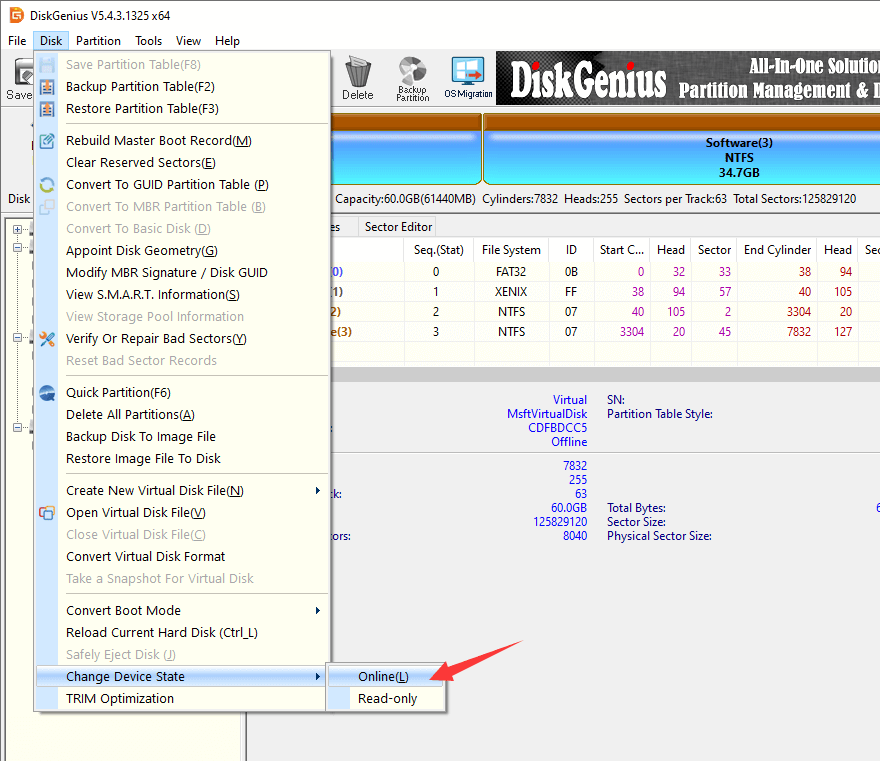This screenshot has height=761, width=880.
Task: Click the File System column header
Action: tap(511, 250)
